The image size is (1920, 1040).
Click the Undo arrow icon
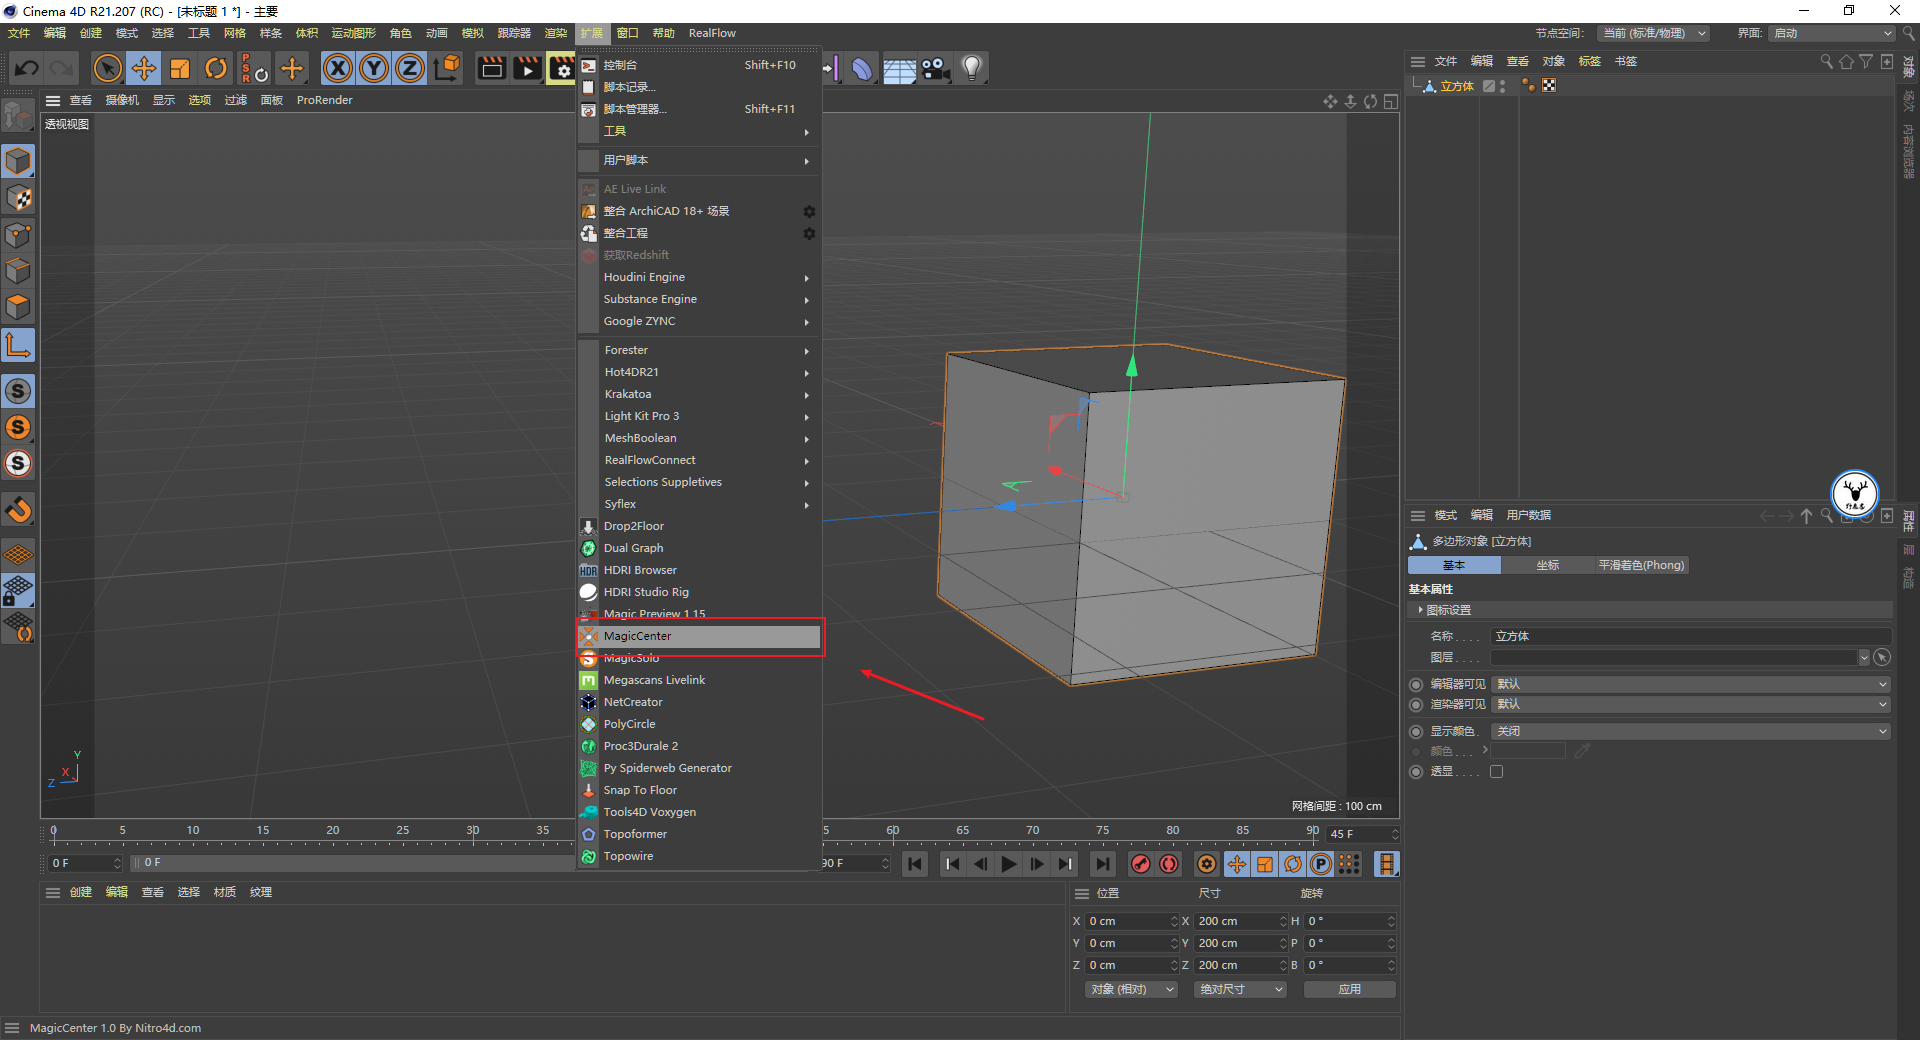27,68
